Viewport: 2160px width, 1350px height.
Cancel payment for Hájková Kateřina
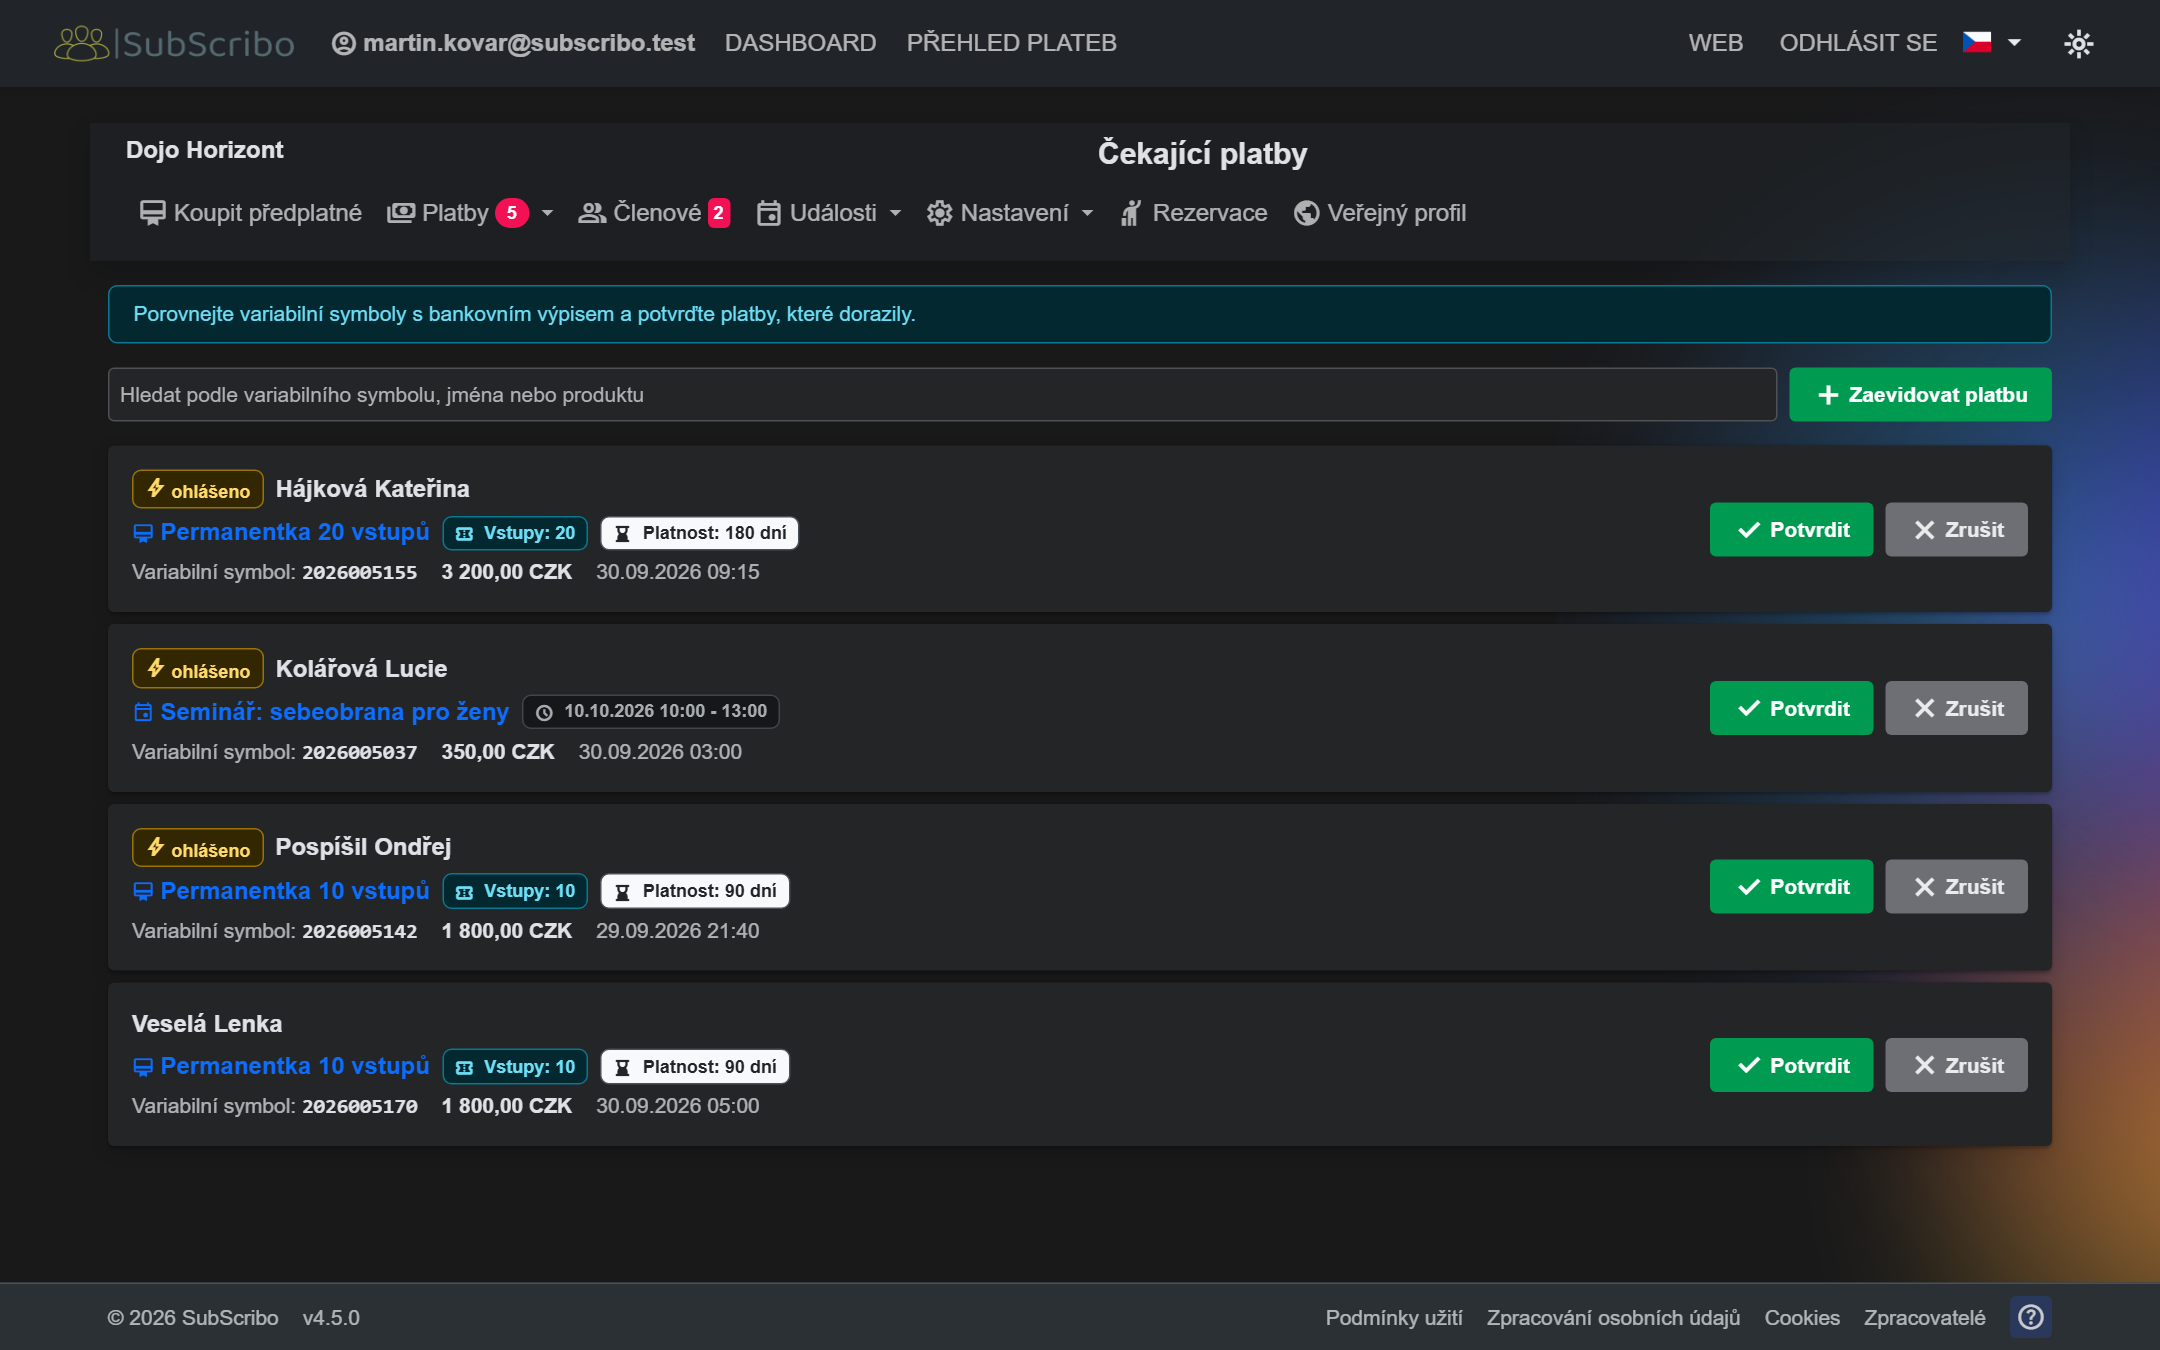coord(1956,530)
